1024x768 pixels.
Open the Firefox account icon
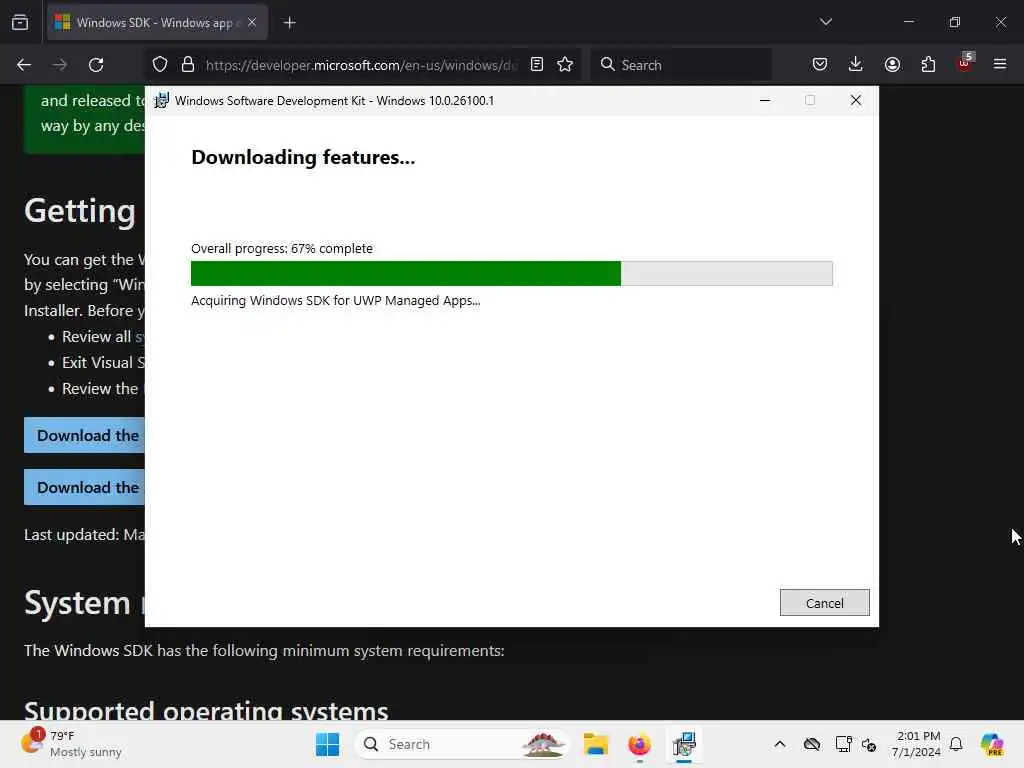point(892,65)
